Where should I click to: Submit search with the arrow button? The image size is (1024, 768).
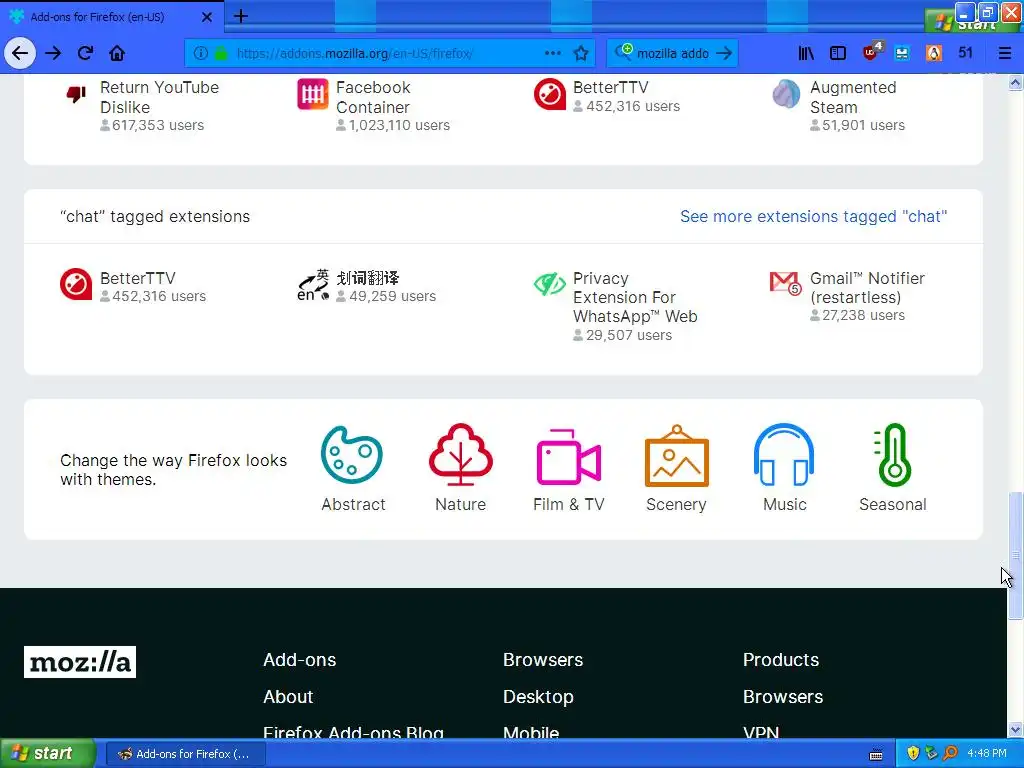724,54
